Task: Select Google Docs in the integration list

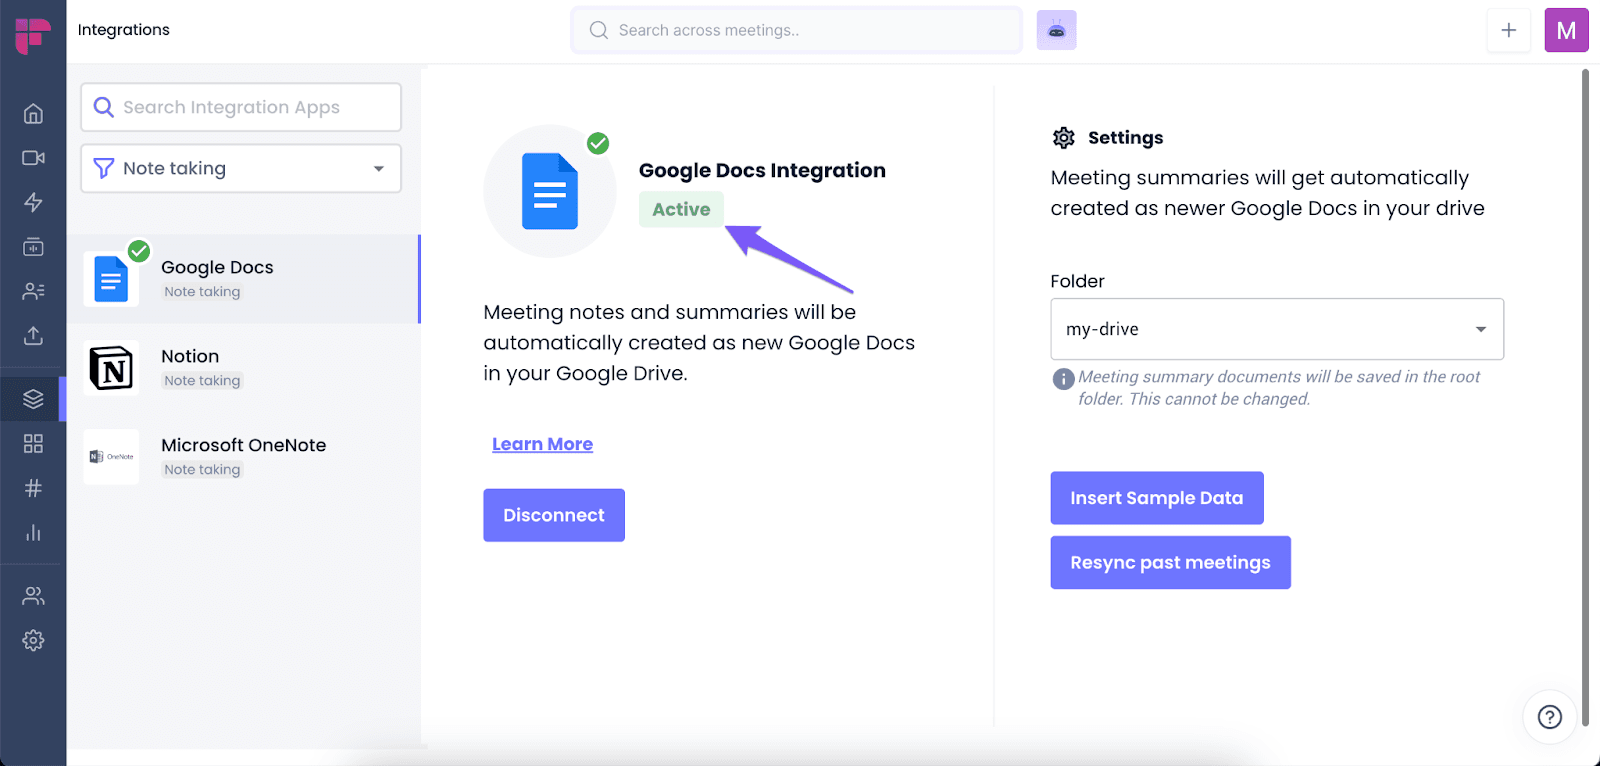Action: (x=243, y=279)
